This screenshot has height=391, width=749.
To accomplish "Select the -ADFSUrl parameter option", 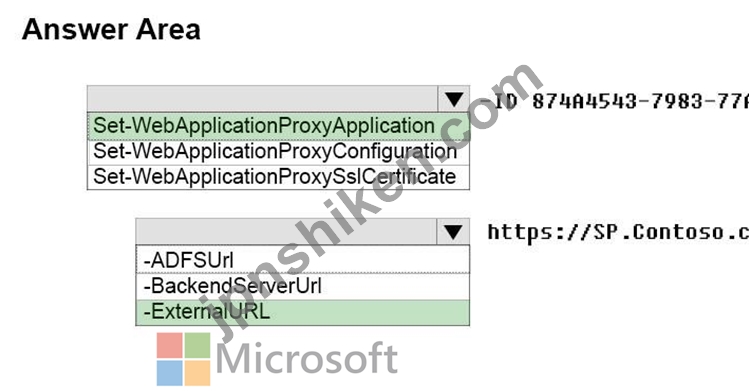I will [303, 260].
